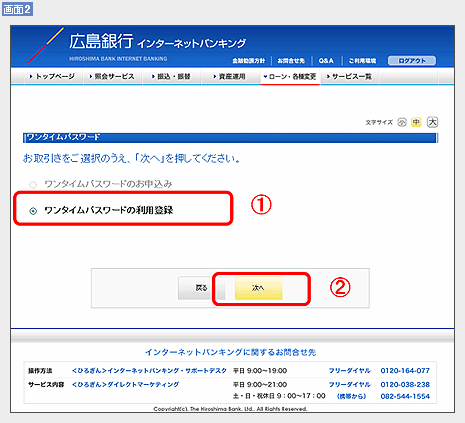Click 土・日・祝休日 9:00~17:00 text
The image size is (465, 423).
tap(279, 396)
